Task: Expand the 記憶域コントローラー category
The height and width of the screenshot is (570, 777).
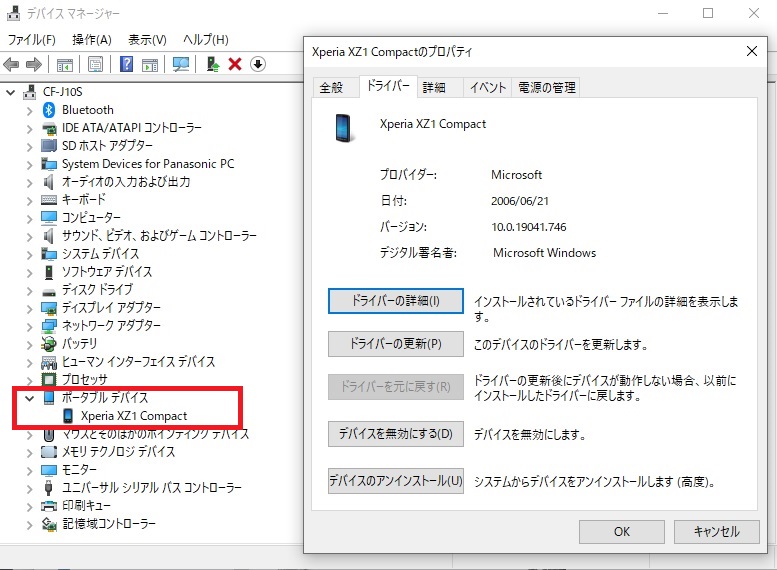Action: pos(30,524)
